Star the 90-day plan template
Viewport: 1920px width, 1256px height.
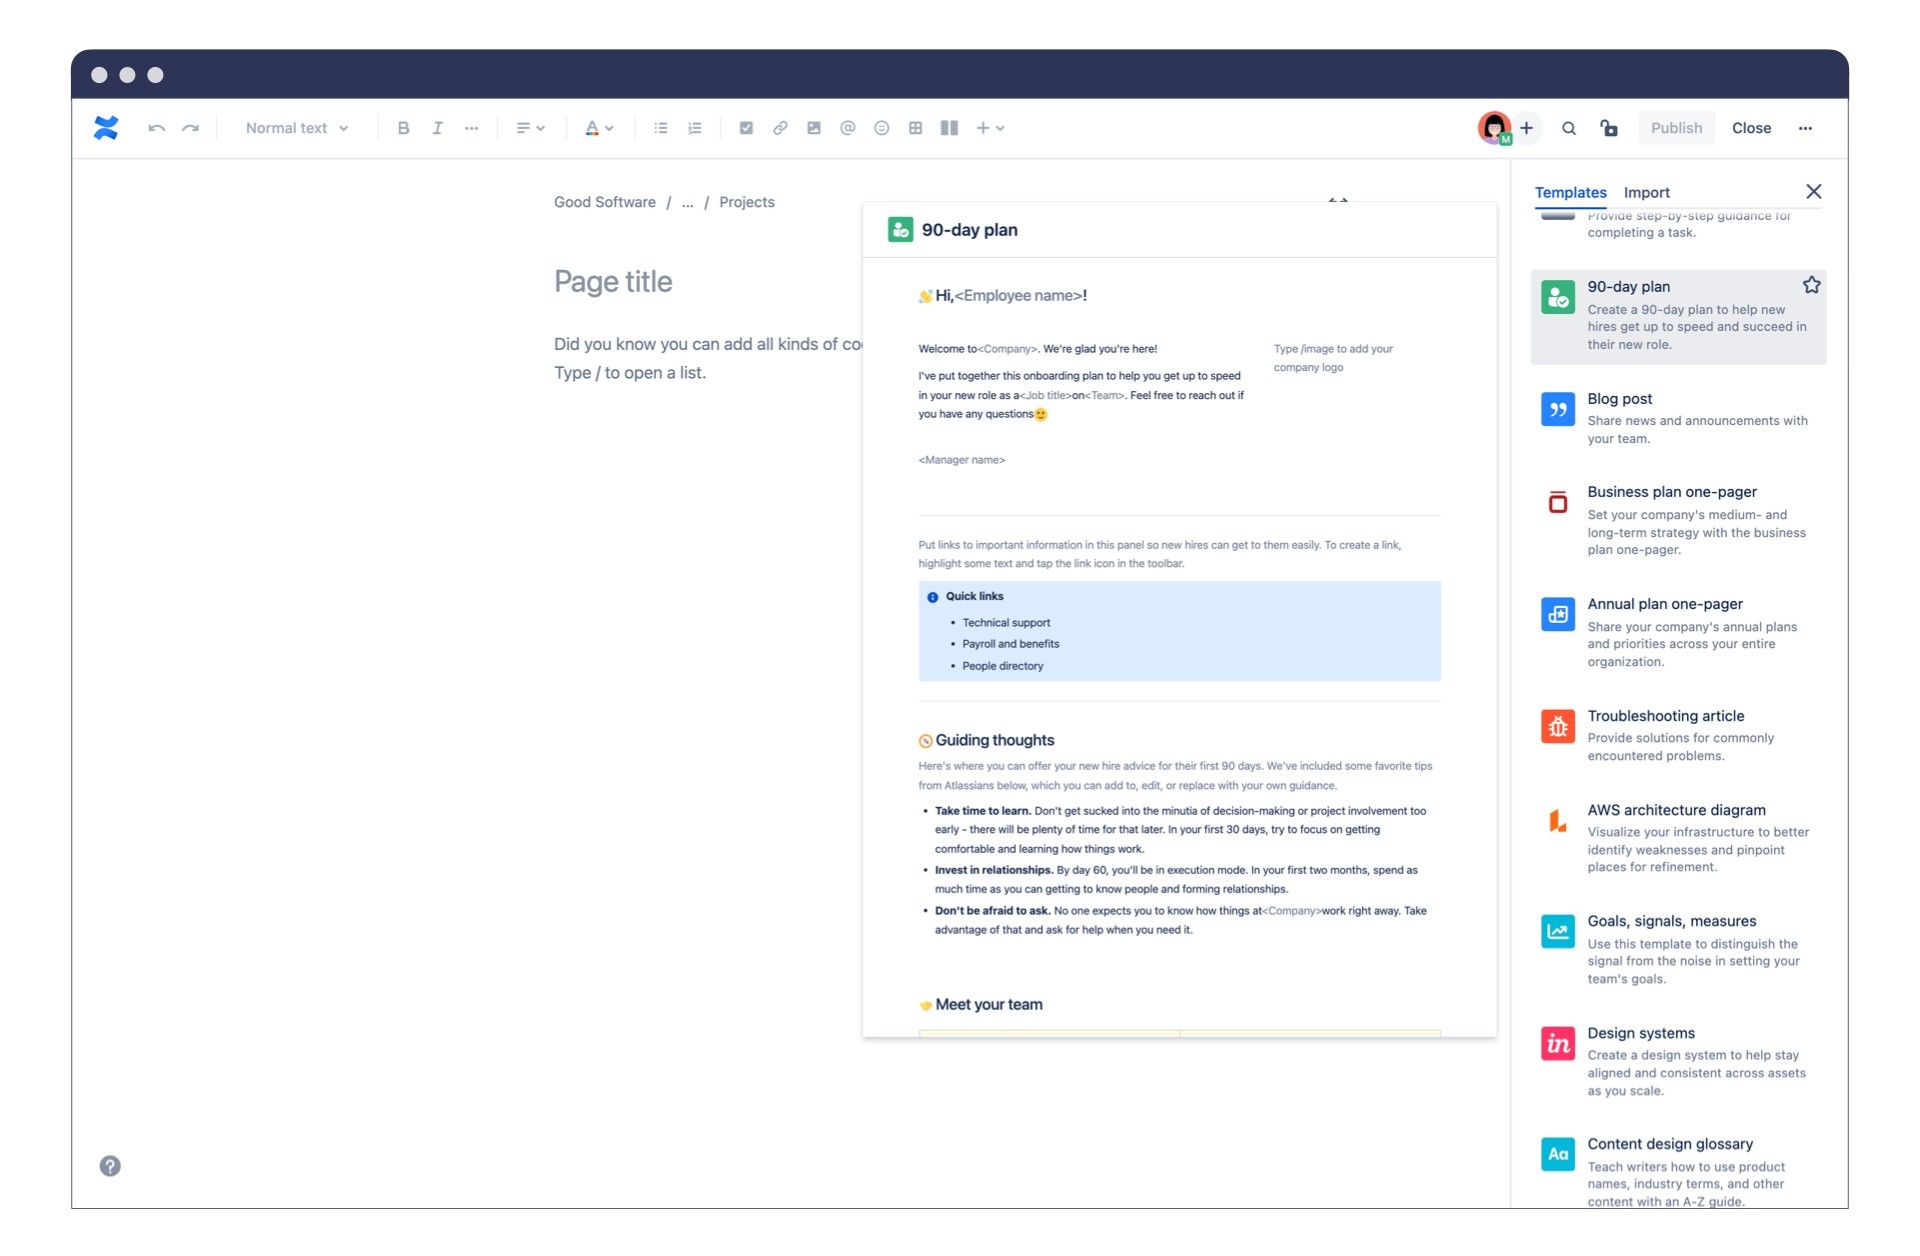[x=1811, y=285]
